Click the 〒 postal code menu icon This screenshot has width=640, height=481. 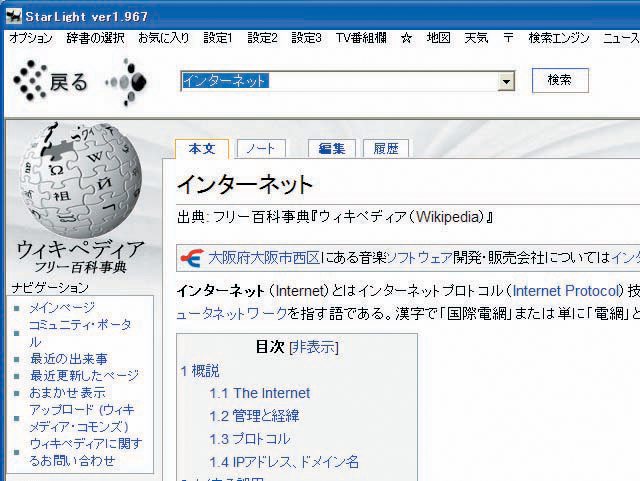[508, 38]
